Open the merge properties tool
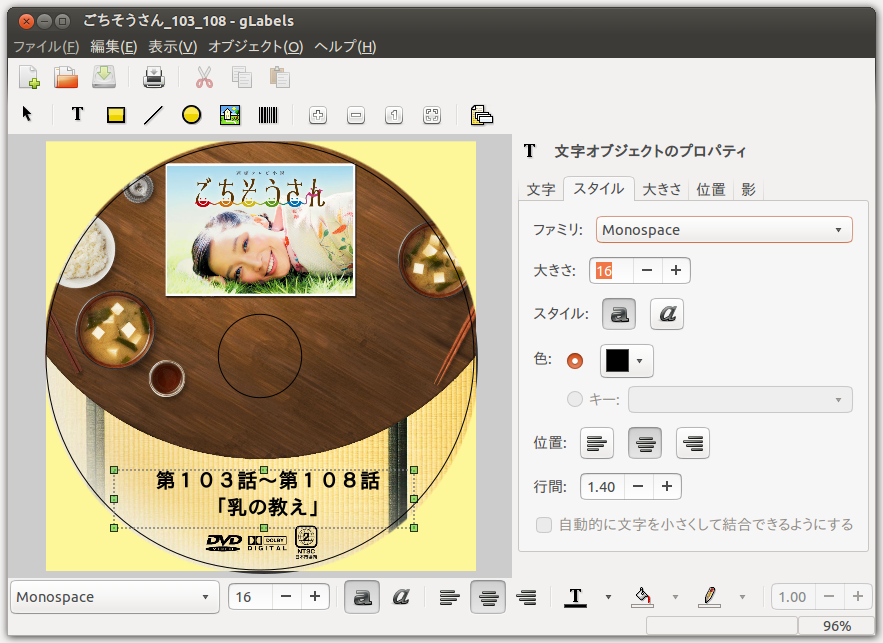This screenshot has width=883, height=643. (x=481, y=115)
